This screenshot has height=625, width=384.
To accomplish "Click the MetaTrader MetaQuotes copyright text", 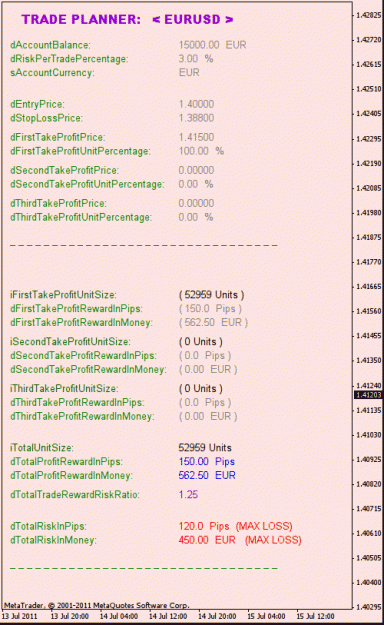I will [x=96, y=605].
